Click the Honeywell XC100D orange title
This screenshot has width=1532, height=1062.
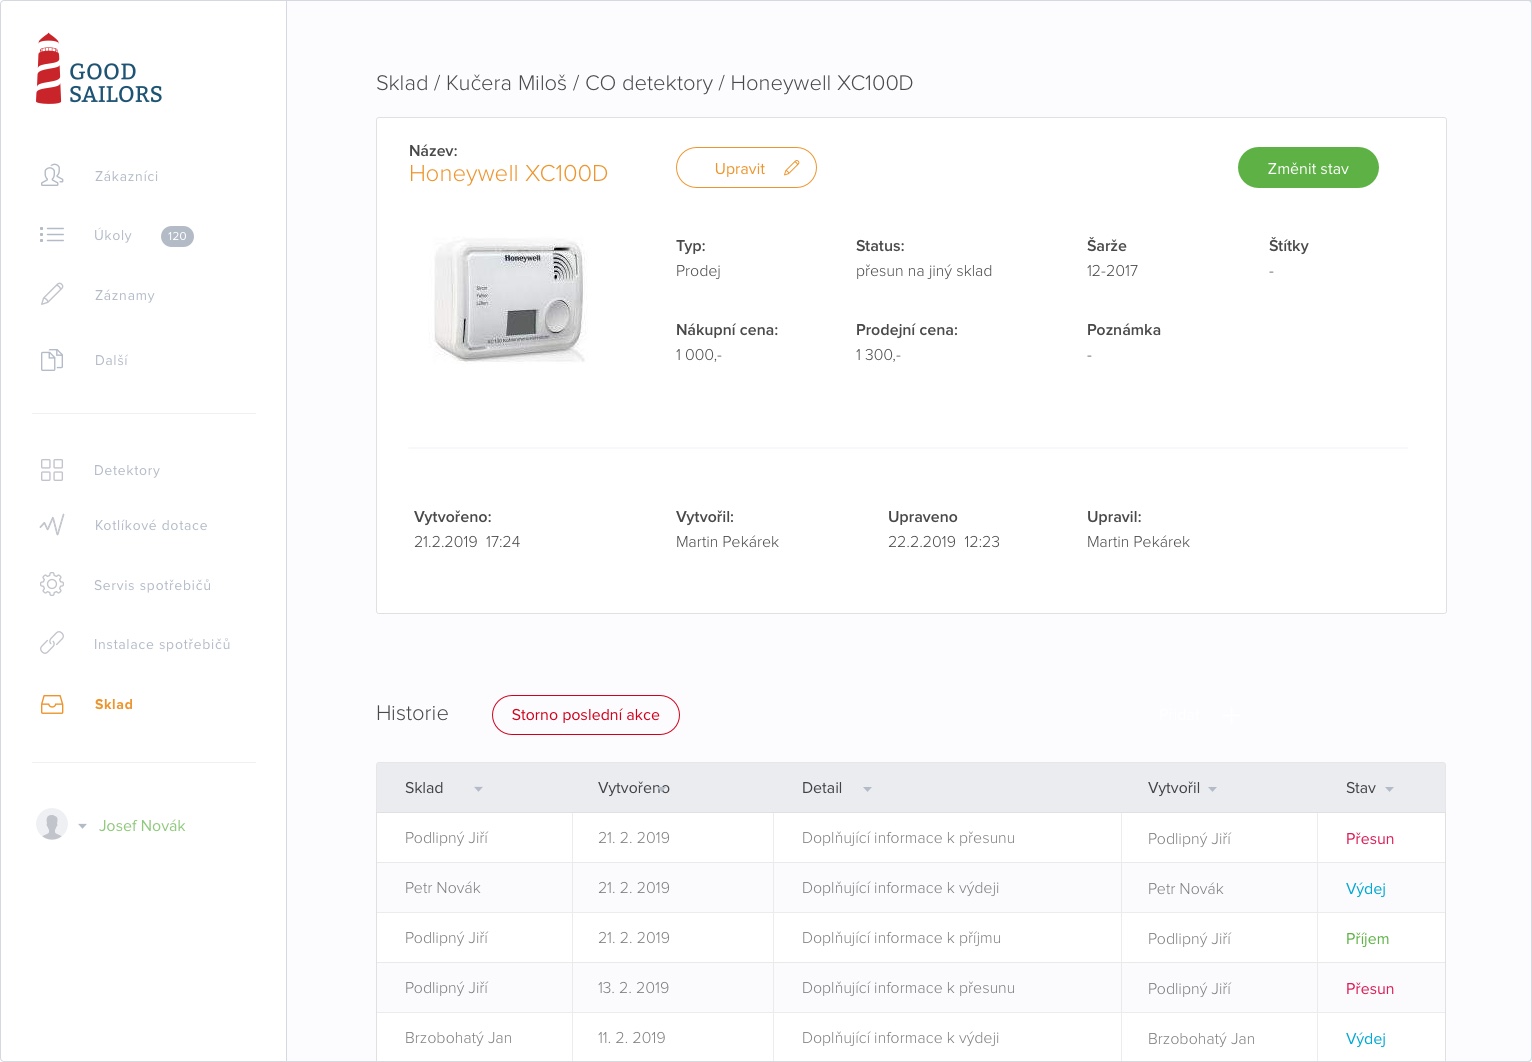coord(508,173)
